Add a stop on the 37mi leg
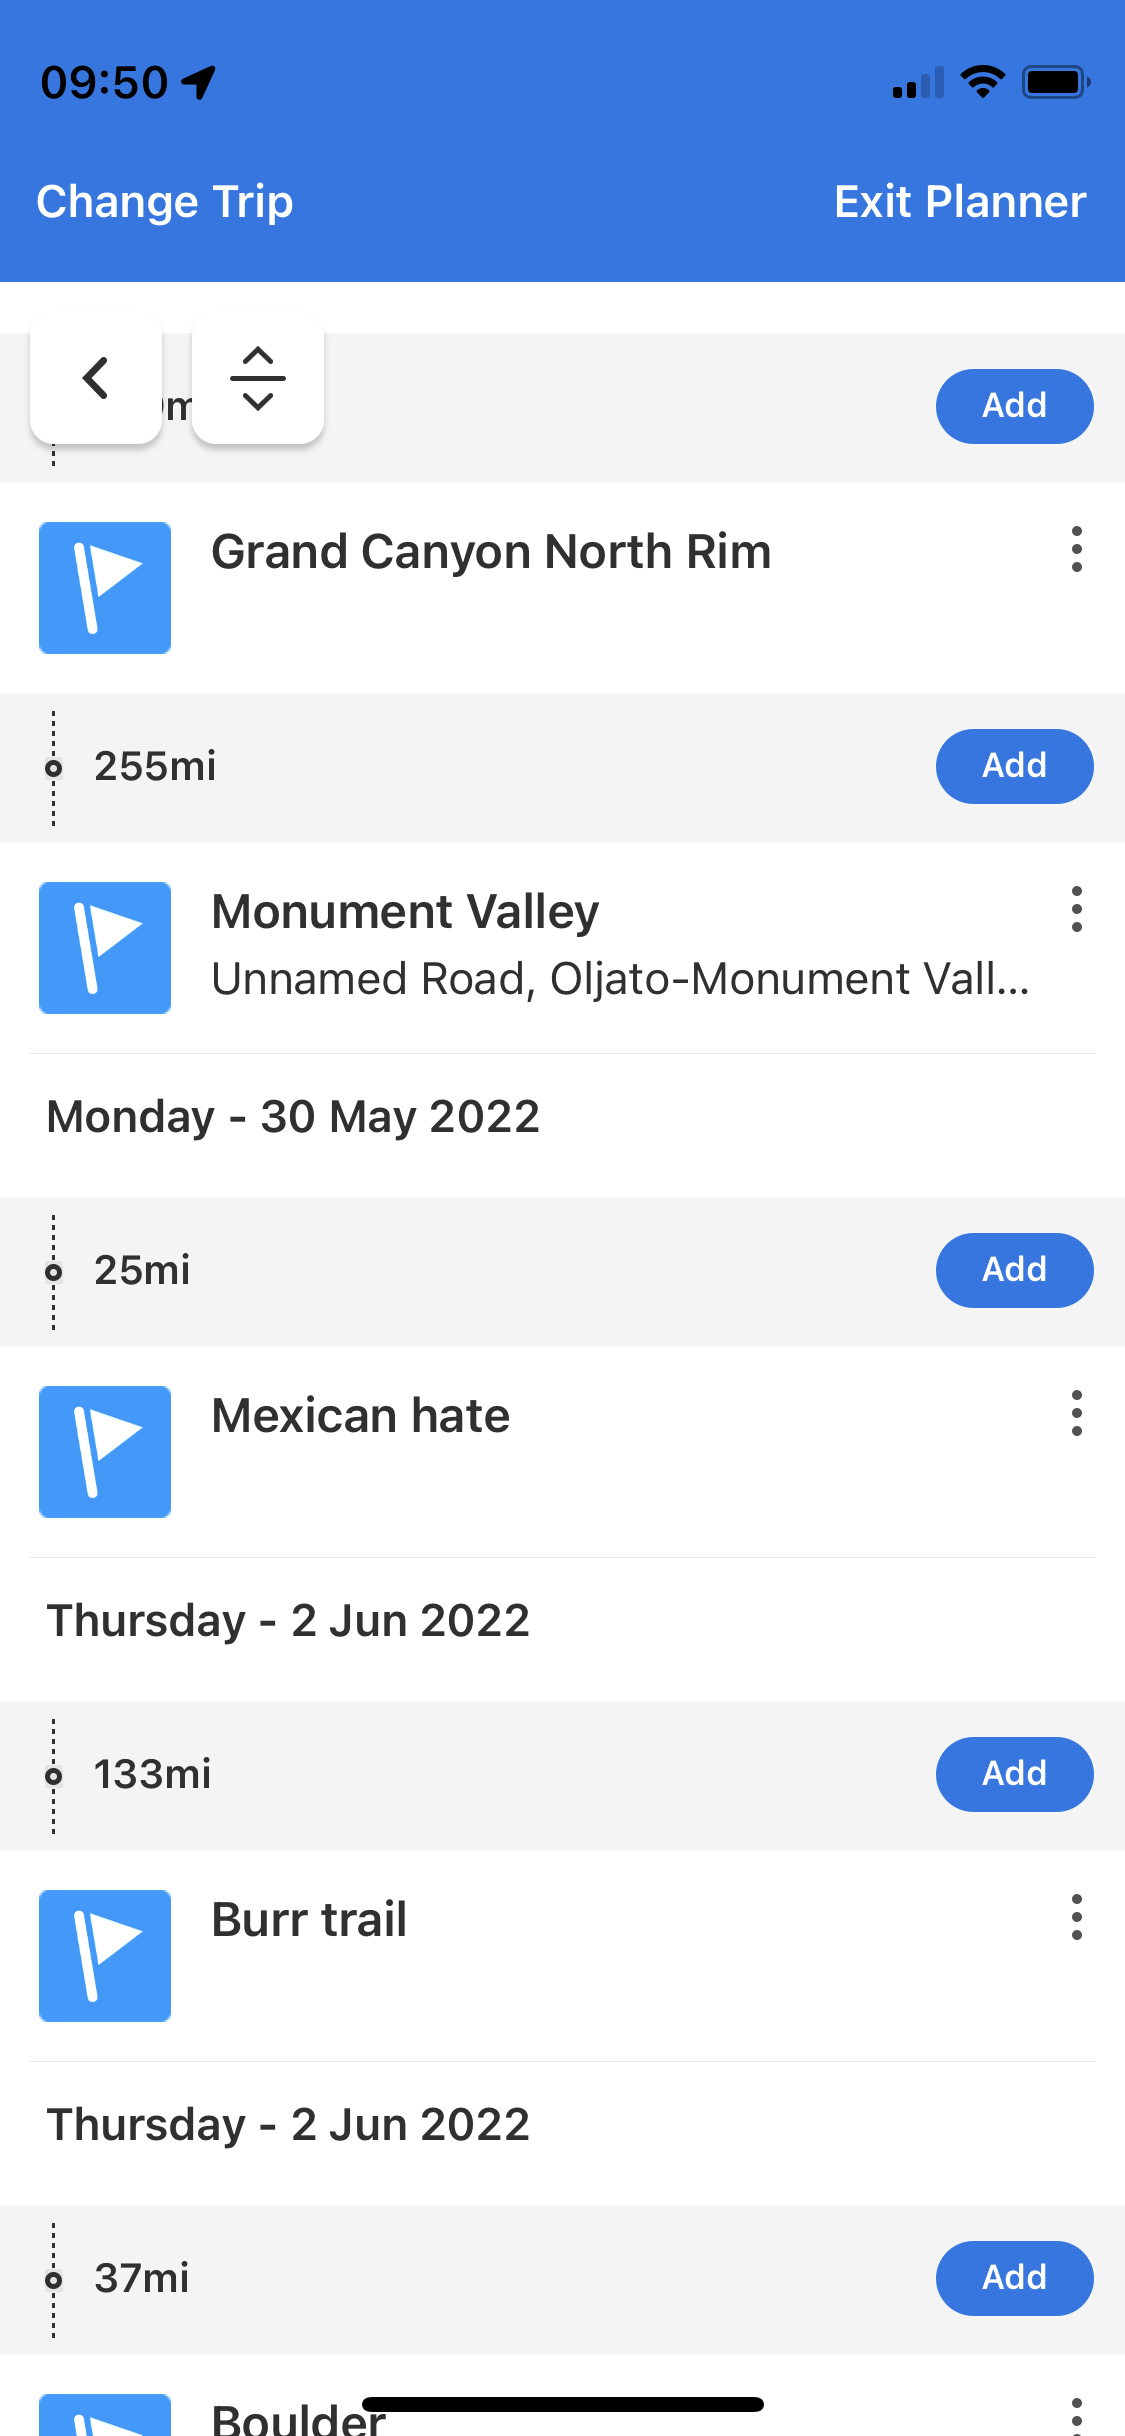1125x2436 pixels. point(1014,2278)
